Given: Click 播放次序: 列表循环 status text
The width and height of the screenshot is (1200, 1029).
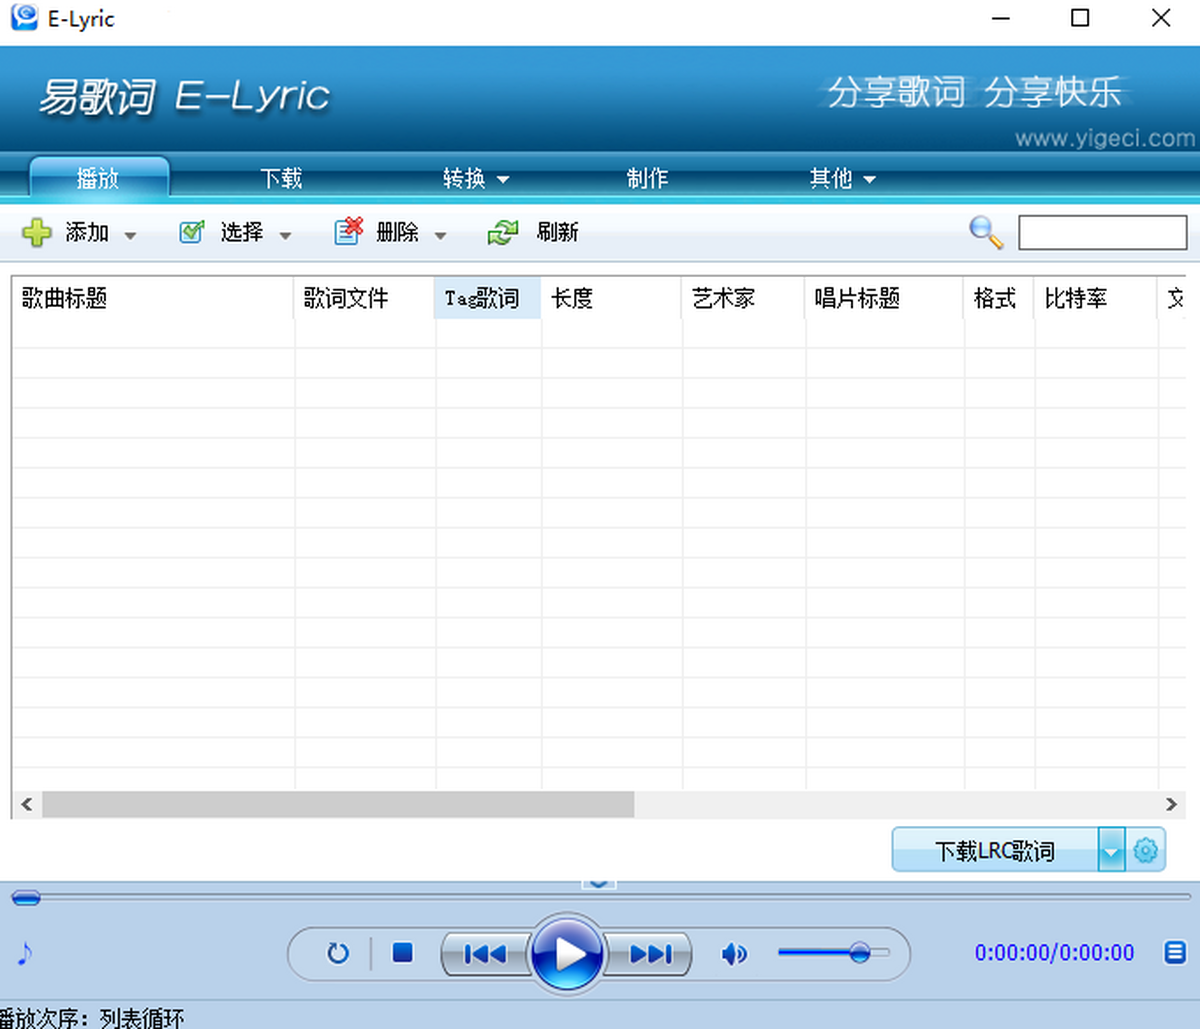Looking at the screenshot, I should point(92,1019).
